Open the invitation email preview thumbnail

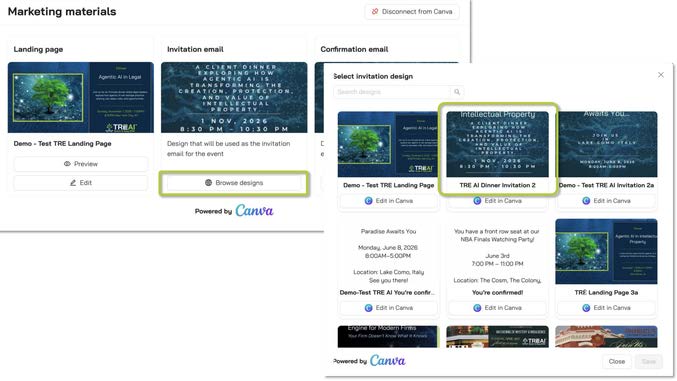234,97
